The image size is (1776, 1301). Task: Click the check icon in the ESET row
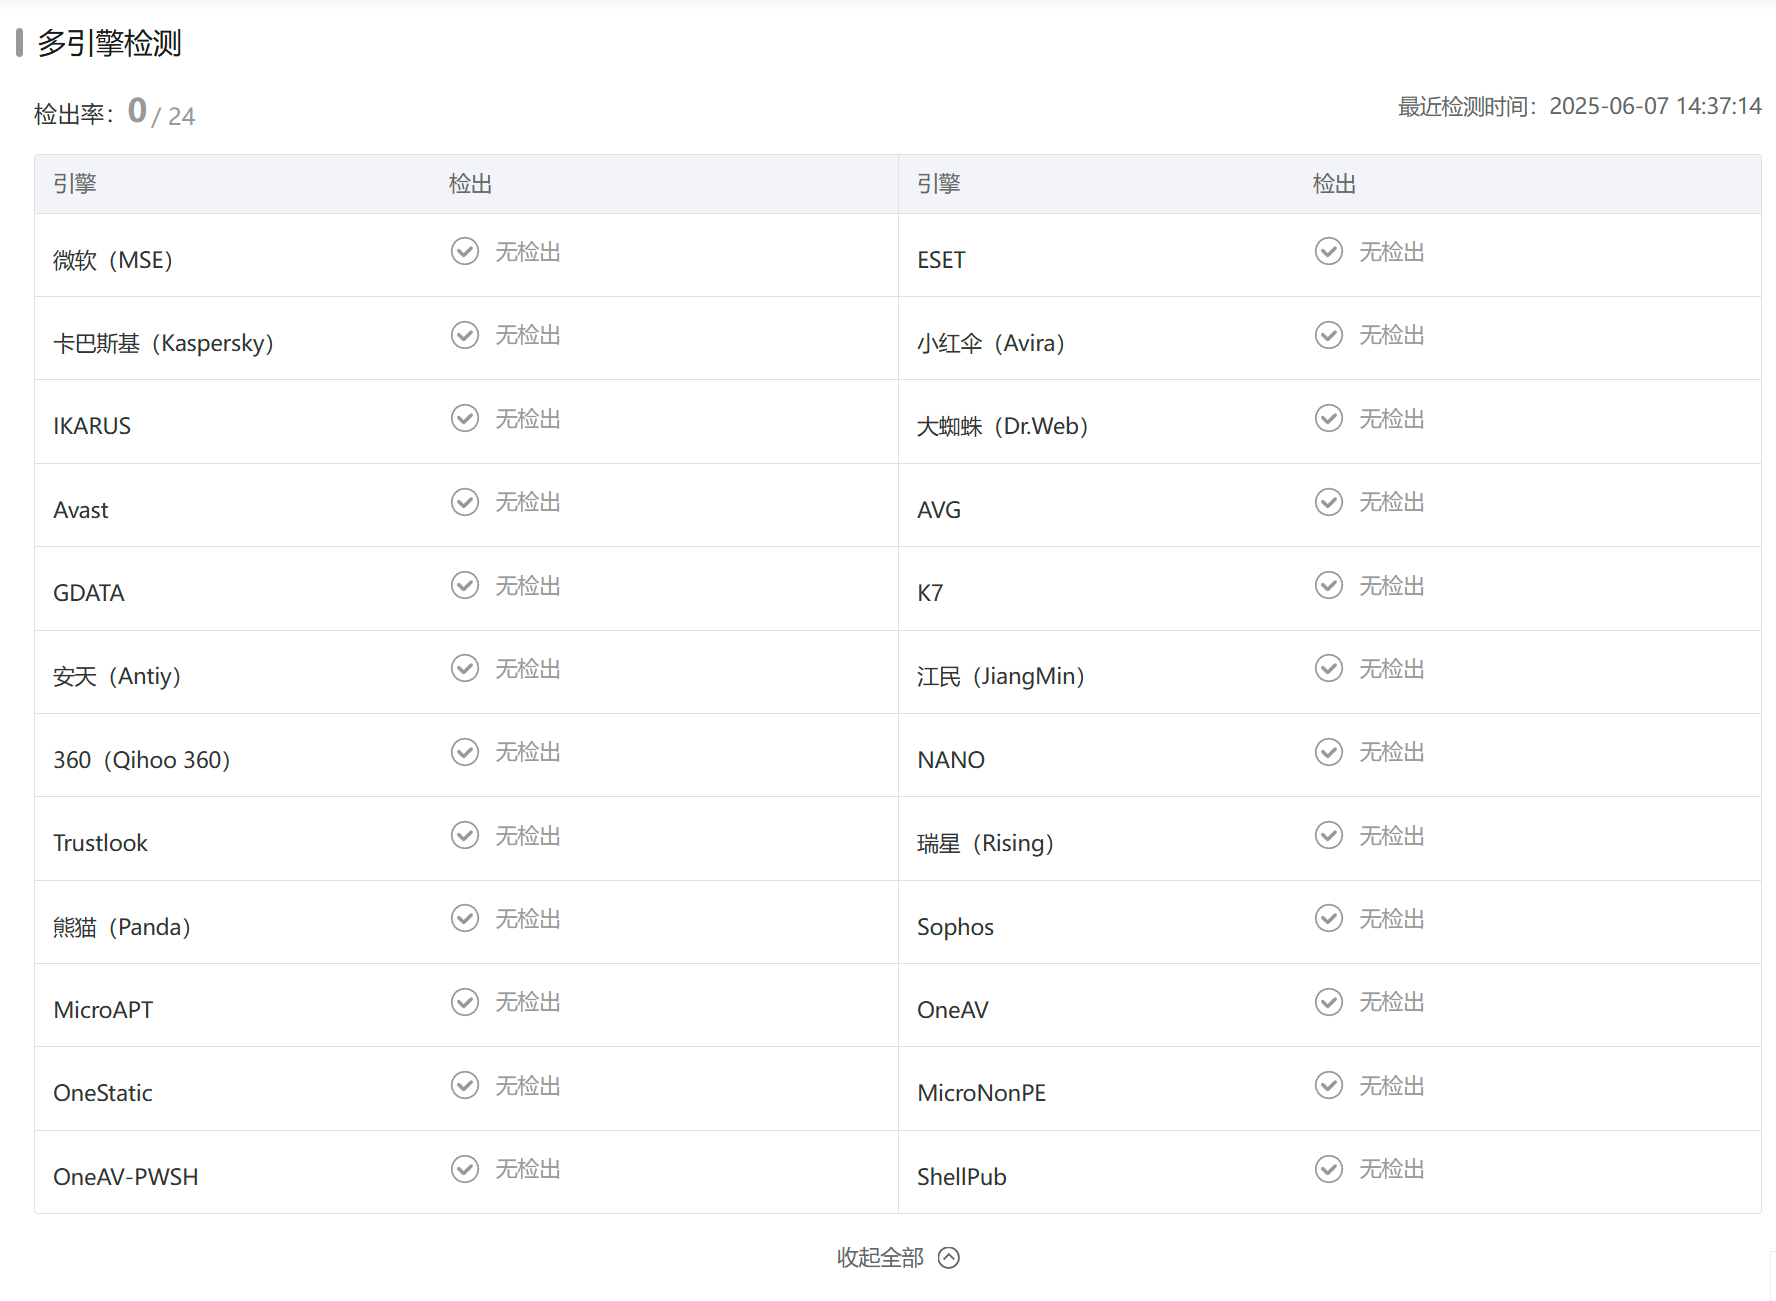pos(1329,251)
